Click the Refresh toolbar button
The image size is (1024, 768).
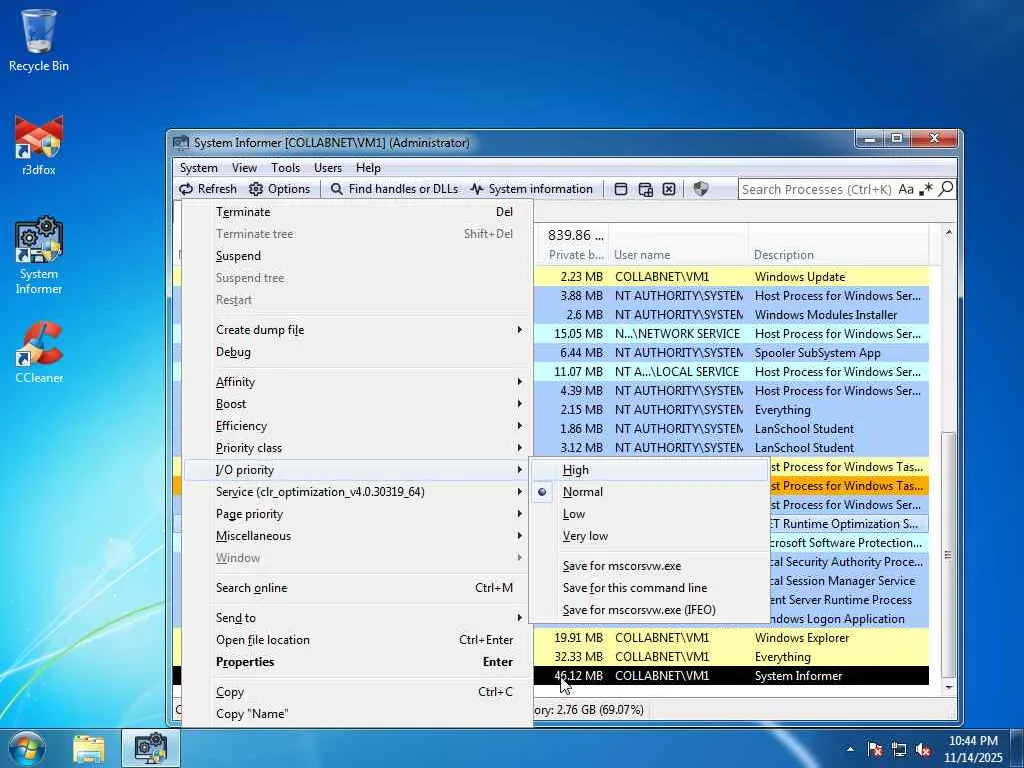click(x=208, y=189)
